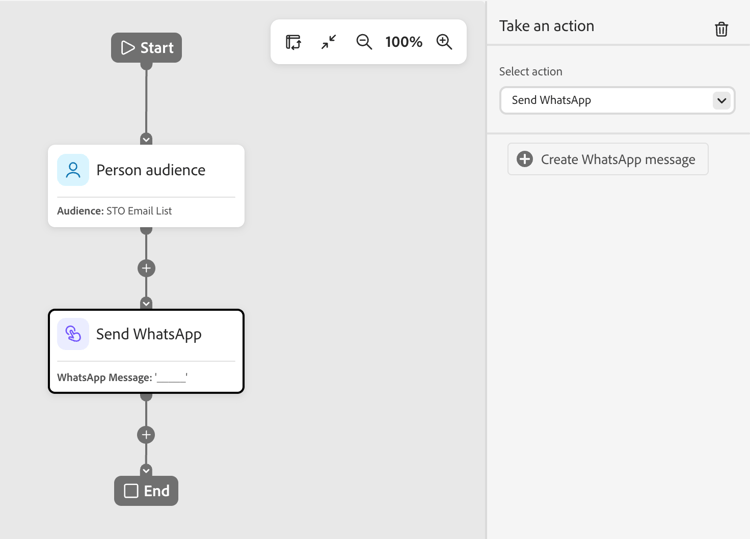This screenshot has width=750, height=539.
Task: Select the Person audience node card
Action: 146,186
